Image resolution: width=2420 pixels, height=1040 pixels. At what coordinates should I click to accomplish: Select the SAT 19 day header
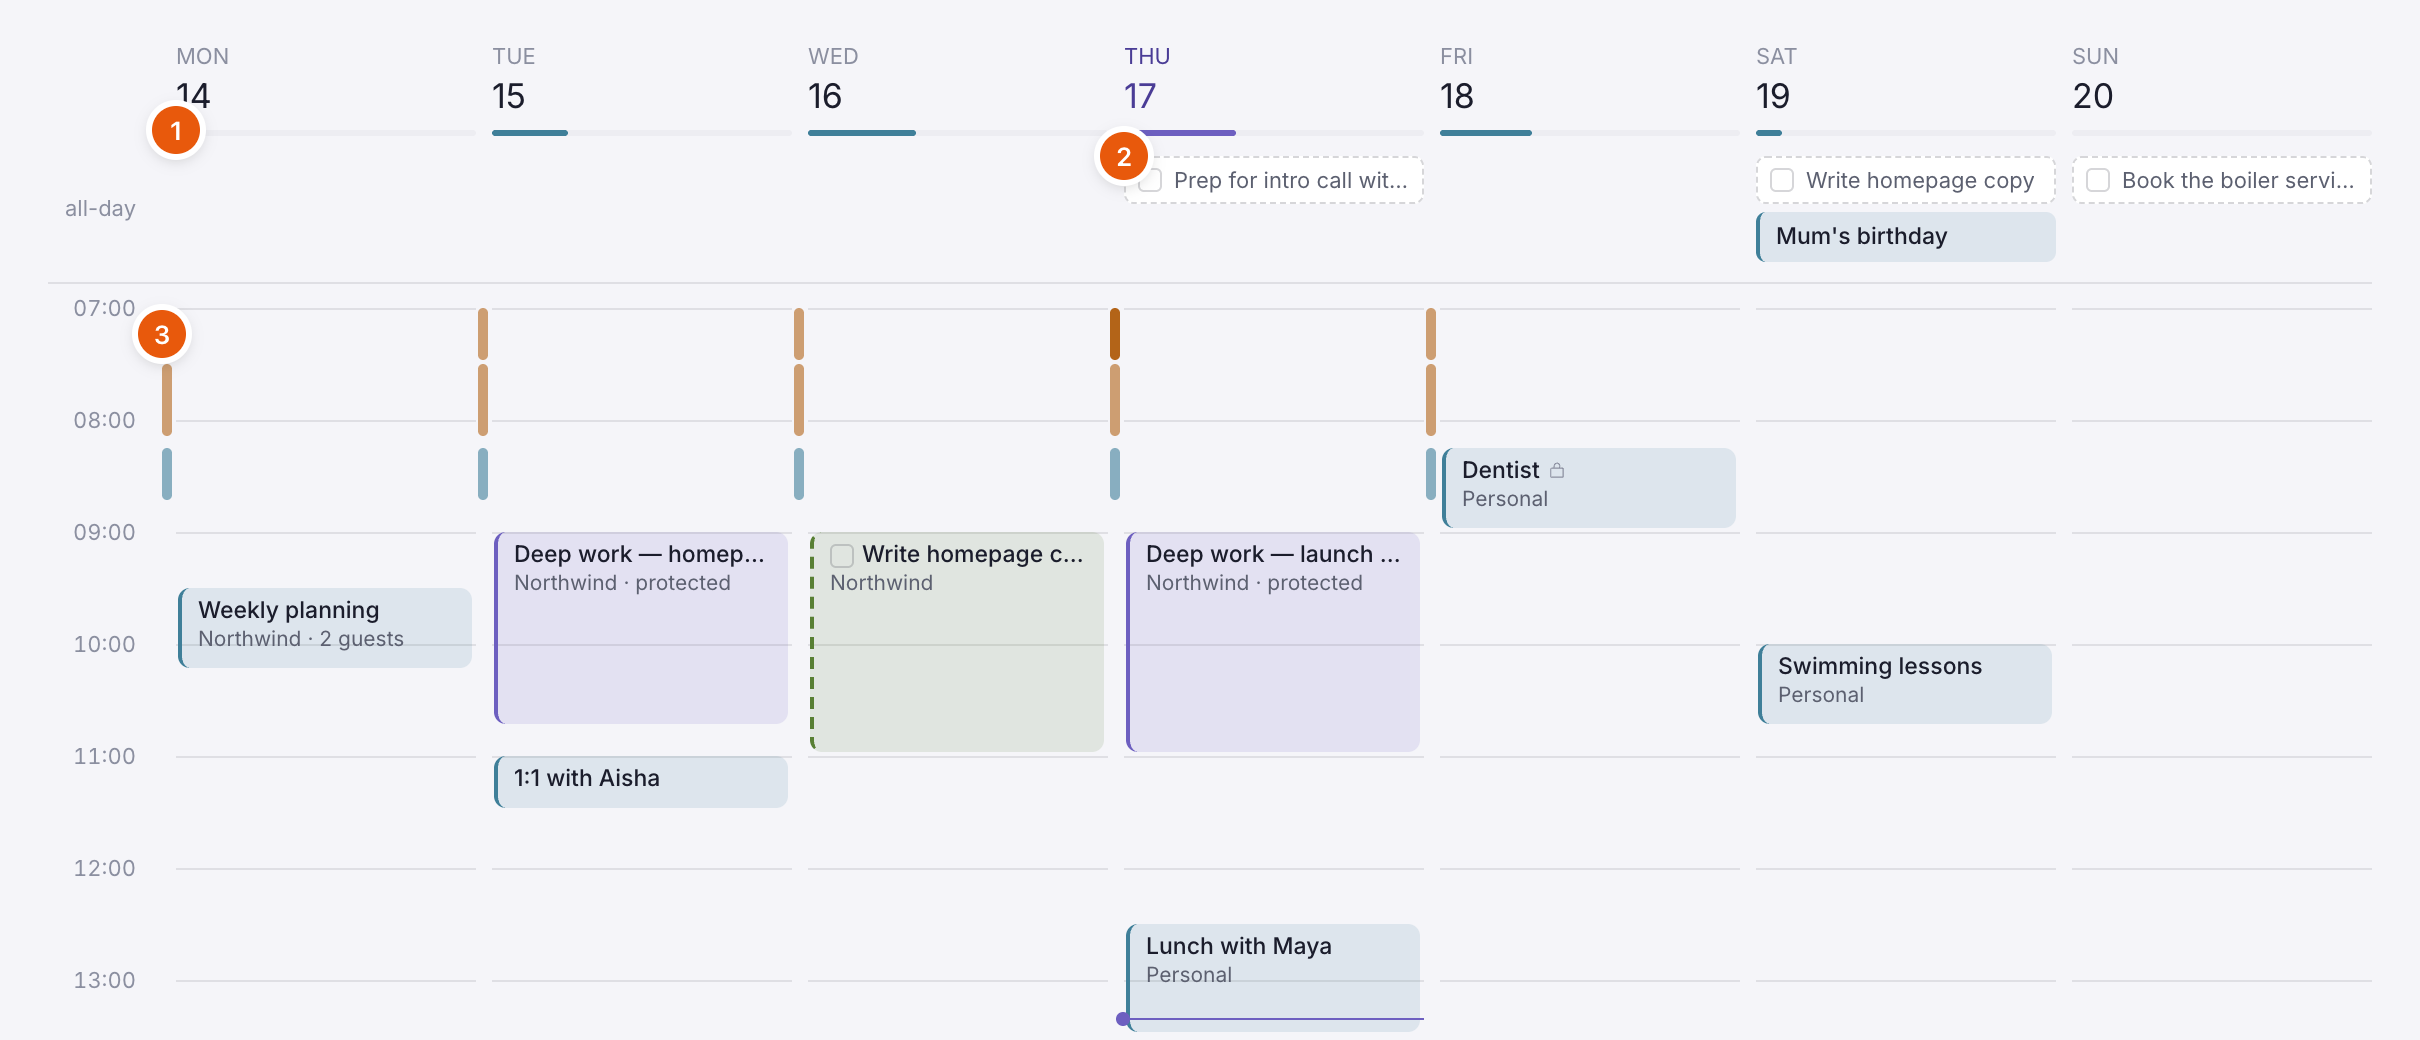click(1776, 79)
